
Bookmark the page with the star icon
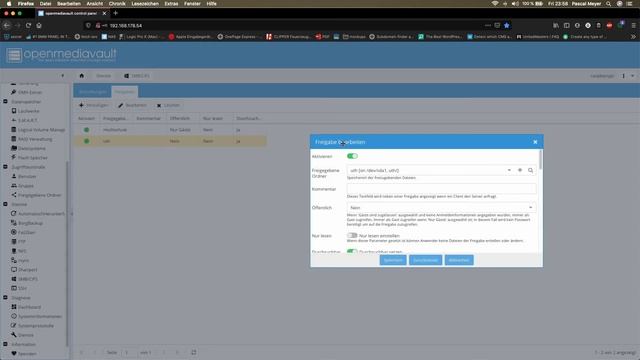tap(507, 25)
